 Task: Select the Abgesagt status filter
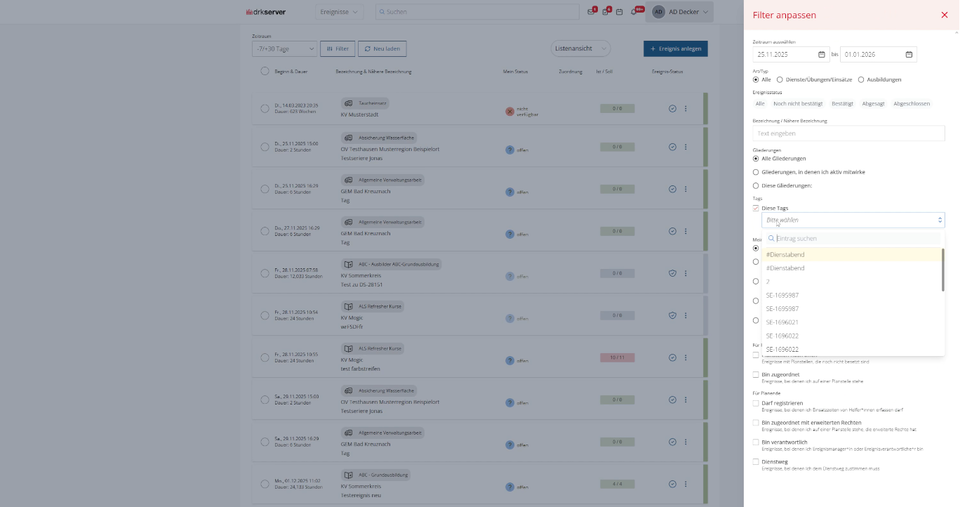[x=872, y=103]
